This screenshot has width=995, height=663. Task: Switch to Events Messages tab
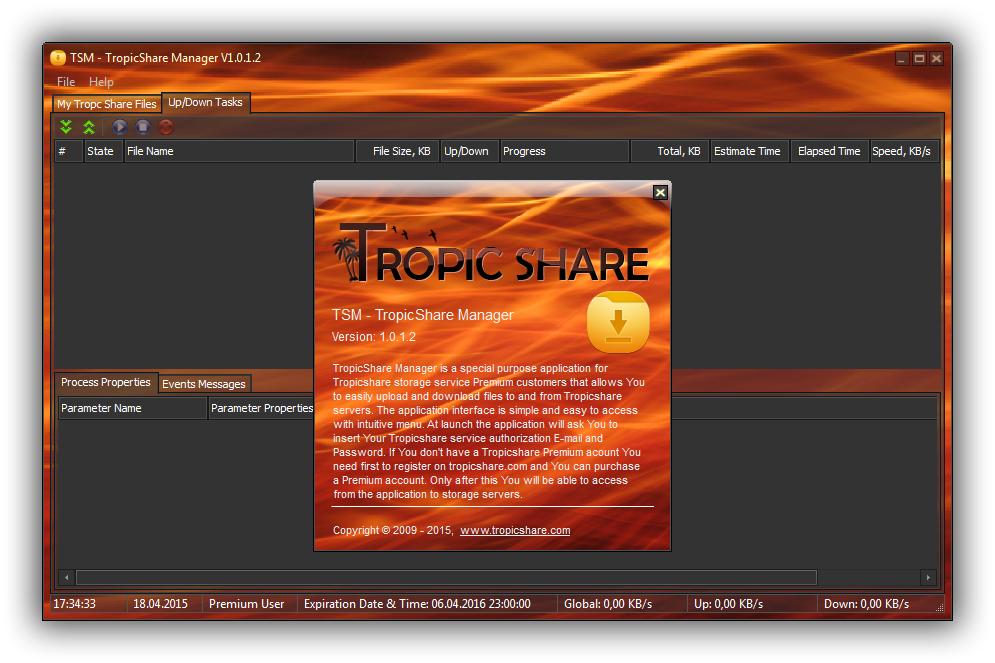(x=204, y=384)
